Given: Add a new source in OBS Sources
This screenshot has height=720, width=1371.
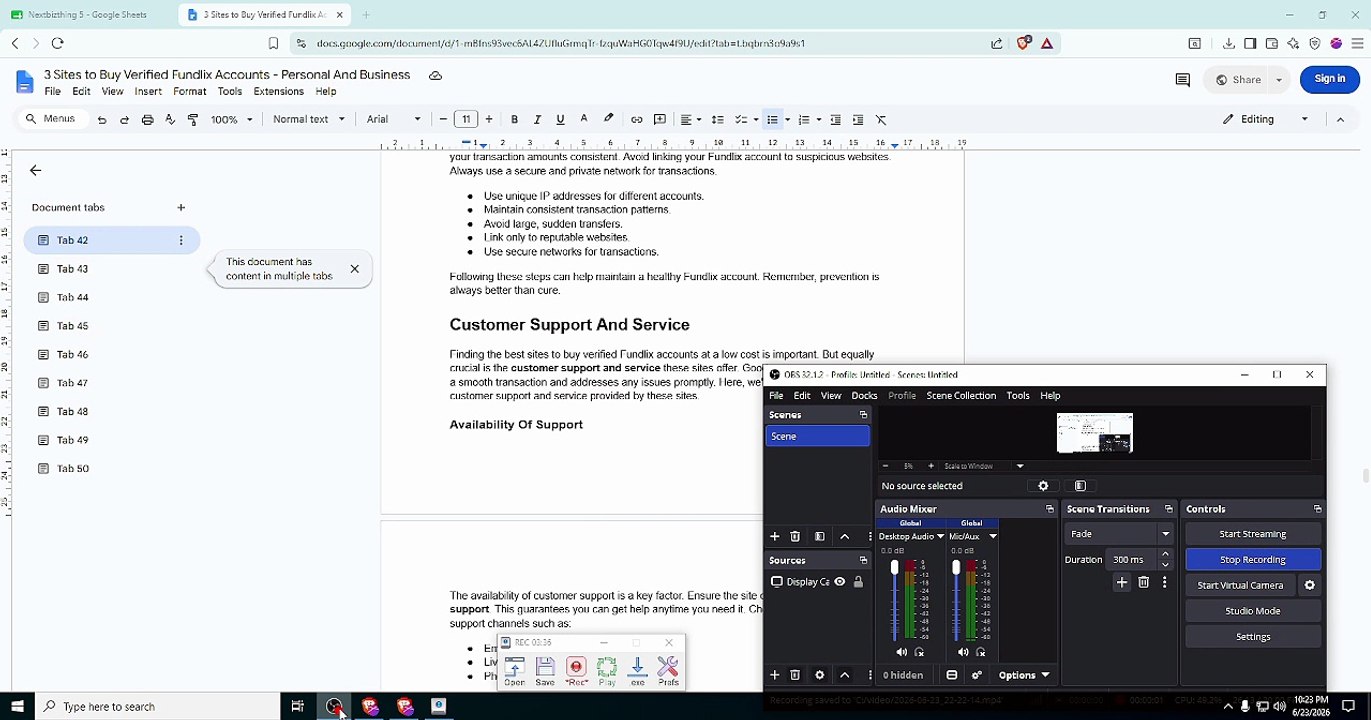Looking at the screenshot, I should point(774,675).
